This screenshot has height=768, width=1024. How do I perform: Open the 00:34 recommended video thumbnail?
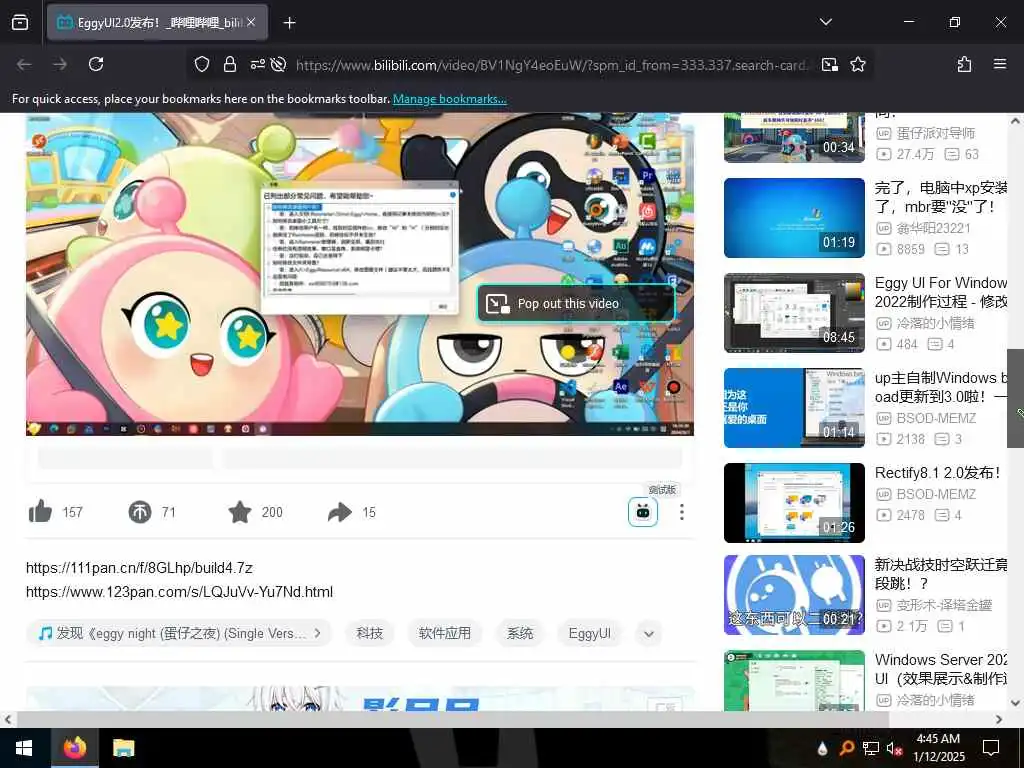coord(794,138)
